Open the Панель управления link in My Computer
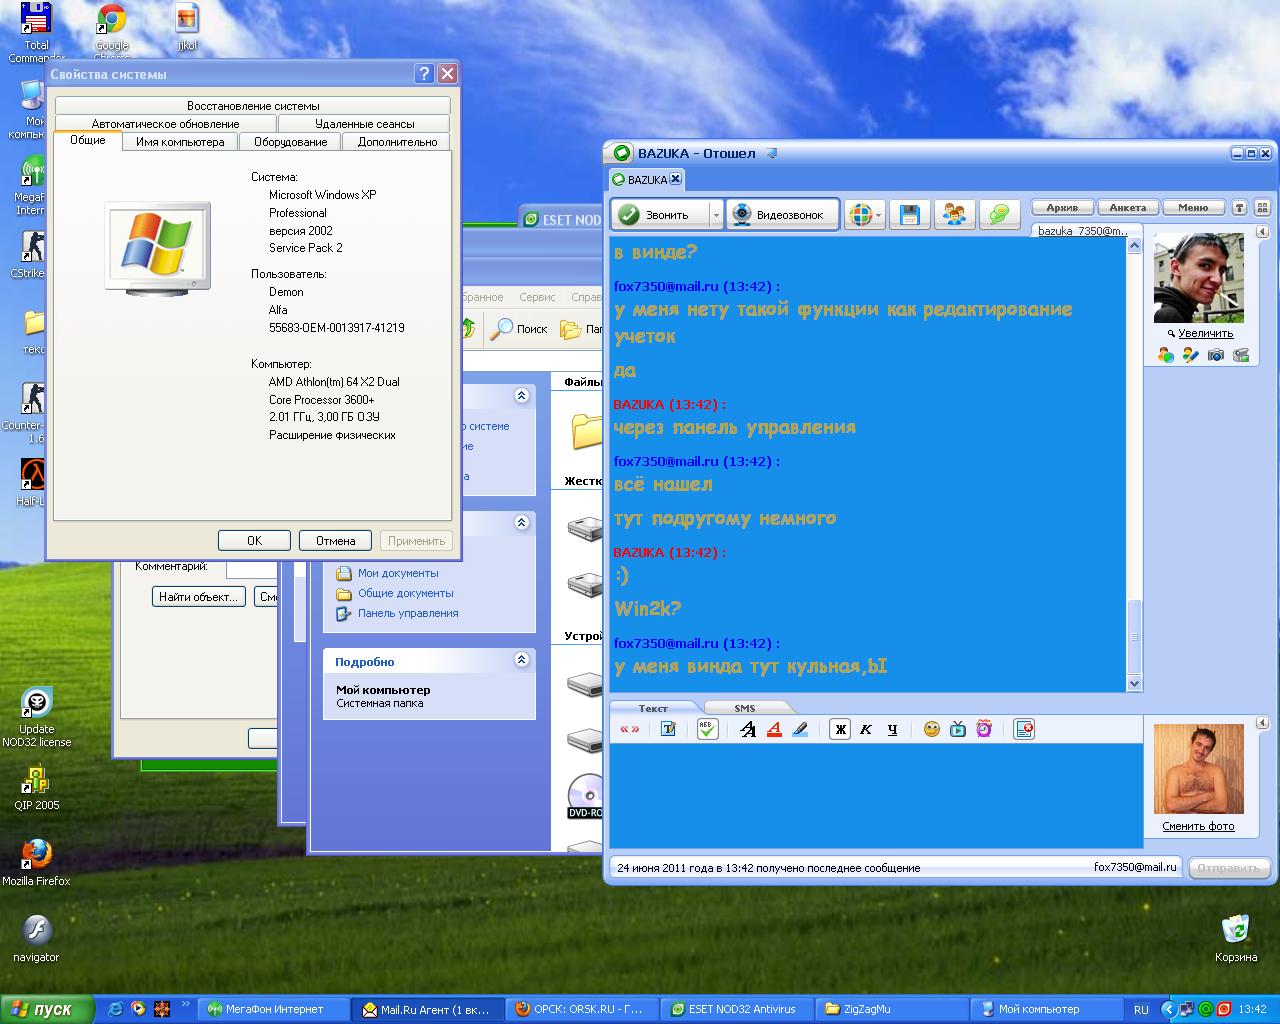This screenshot has width=1280, height=1024. (408, 613)
